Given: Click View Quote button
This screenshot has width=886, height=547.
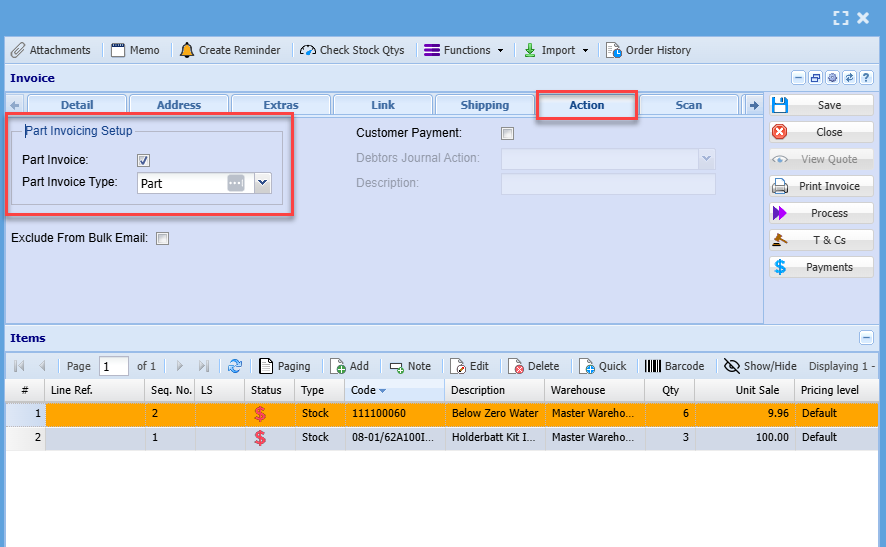Looking at the screenshot, I should click(821, 159).
